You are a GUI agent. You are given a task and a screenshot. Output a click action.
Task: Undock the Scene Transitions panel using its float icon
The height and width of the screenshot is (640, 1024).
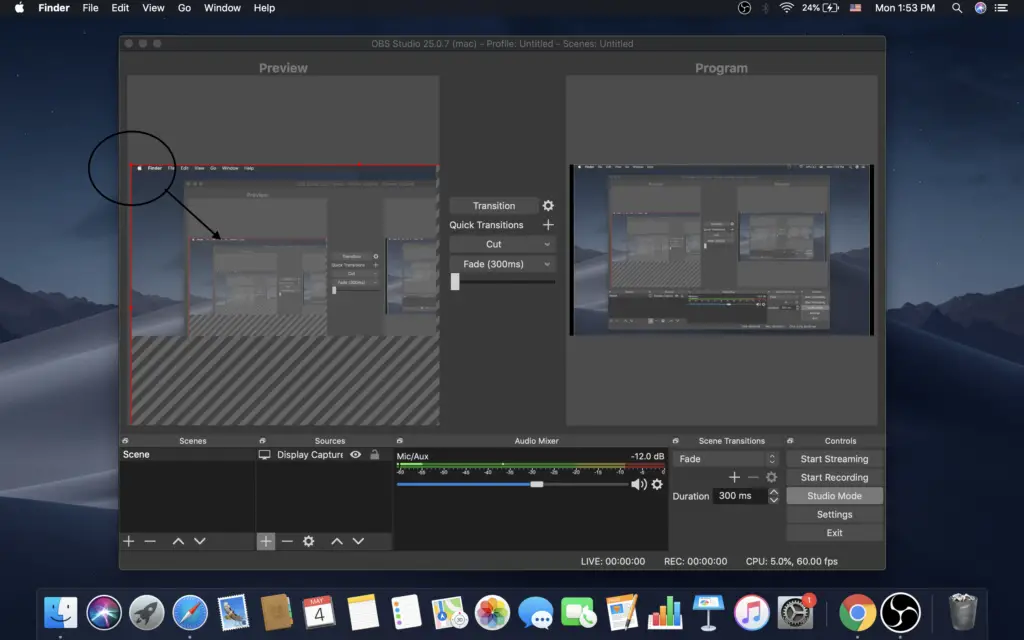[x=676, y=441]
